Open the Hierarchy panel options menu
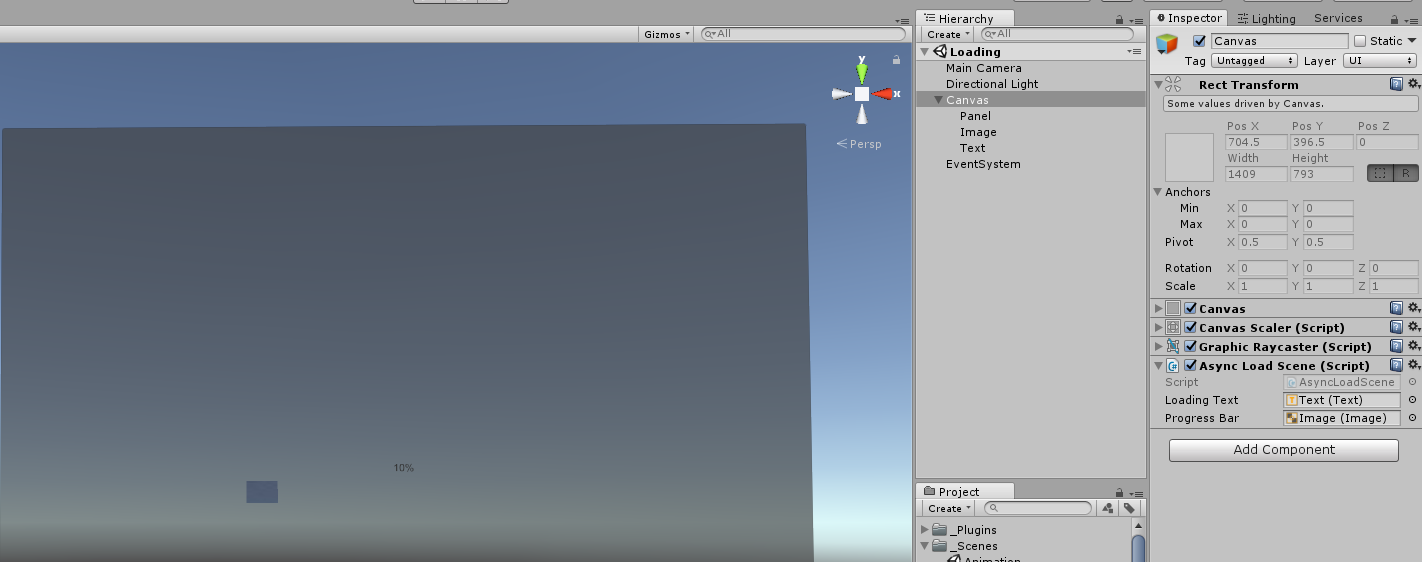Image resolution: width=1422 pixels, height=562 pixels. [x=1136, y=19]
